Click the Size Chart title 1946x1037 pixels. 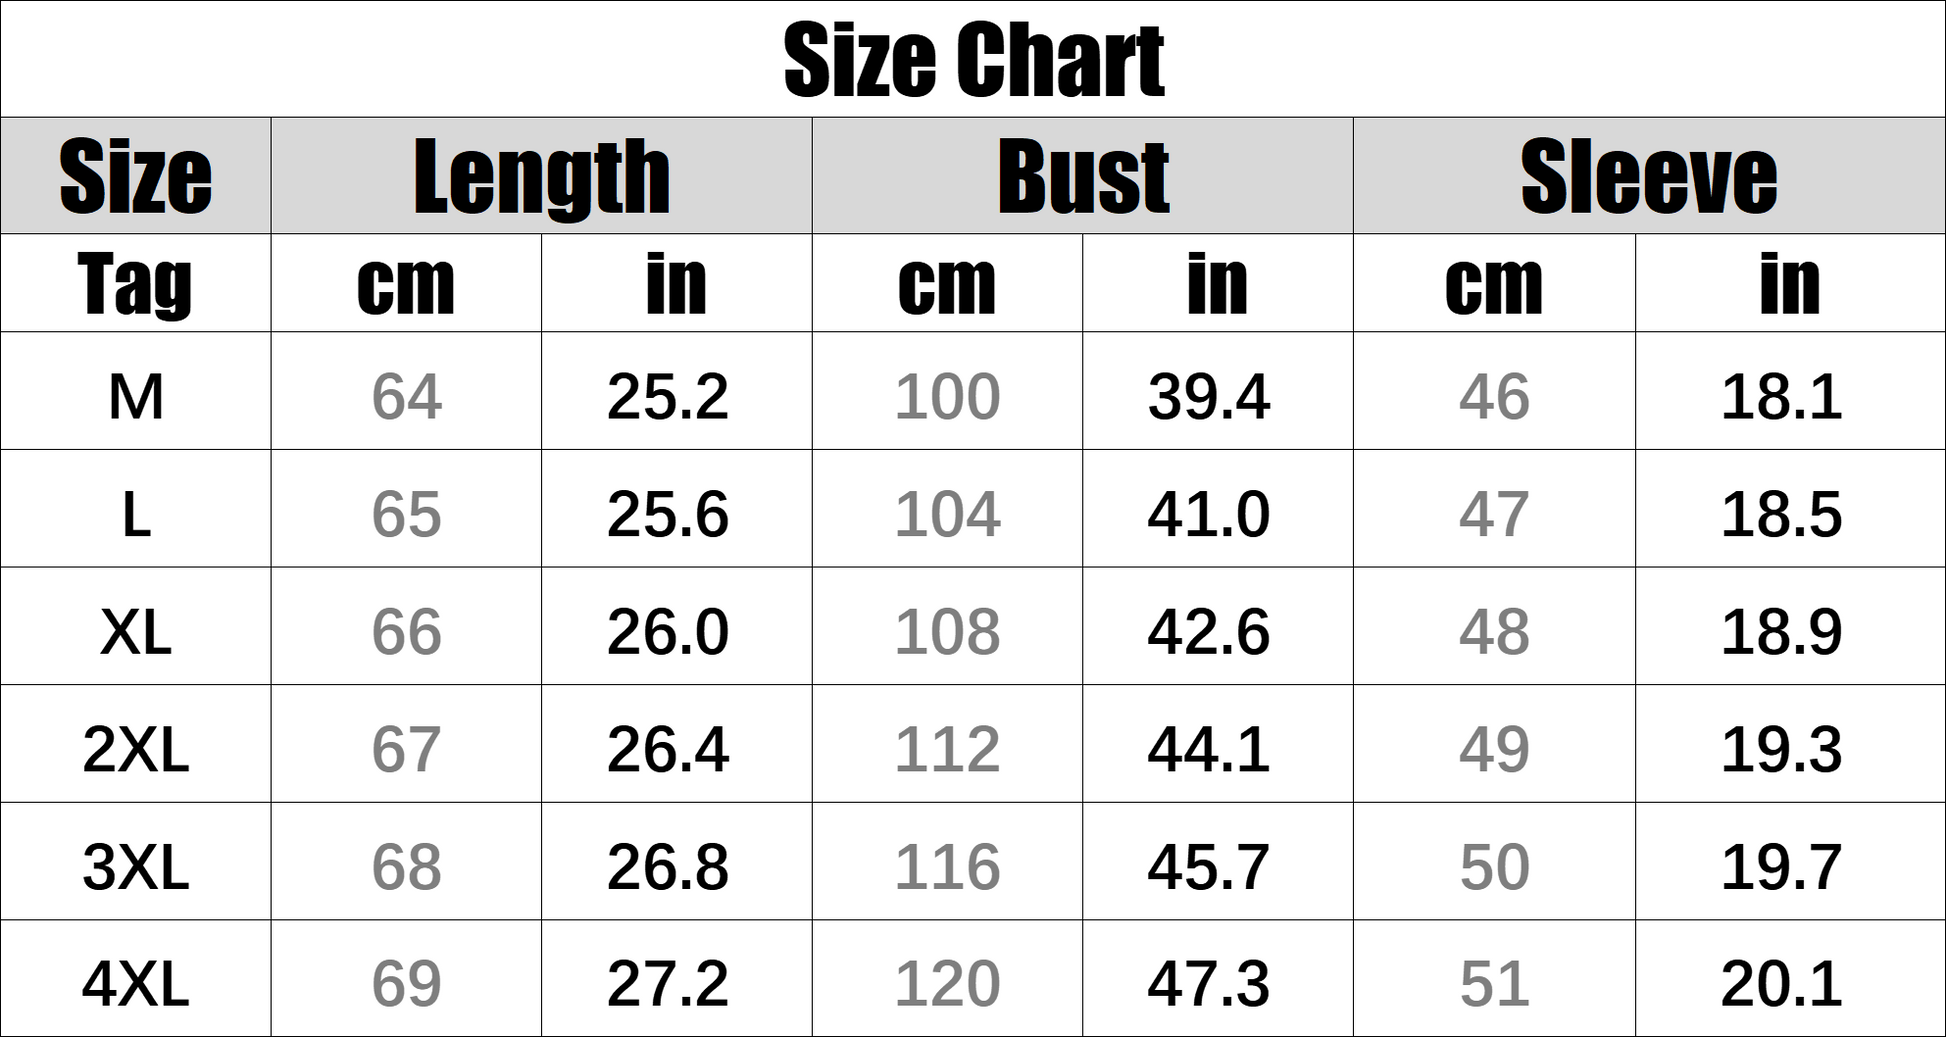pyautogui.click(x=973, y=60)
